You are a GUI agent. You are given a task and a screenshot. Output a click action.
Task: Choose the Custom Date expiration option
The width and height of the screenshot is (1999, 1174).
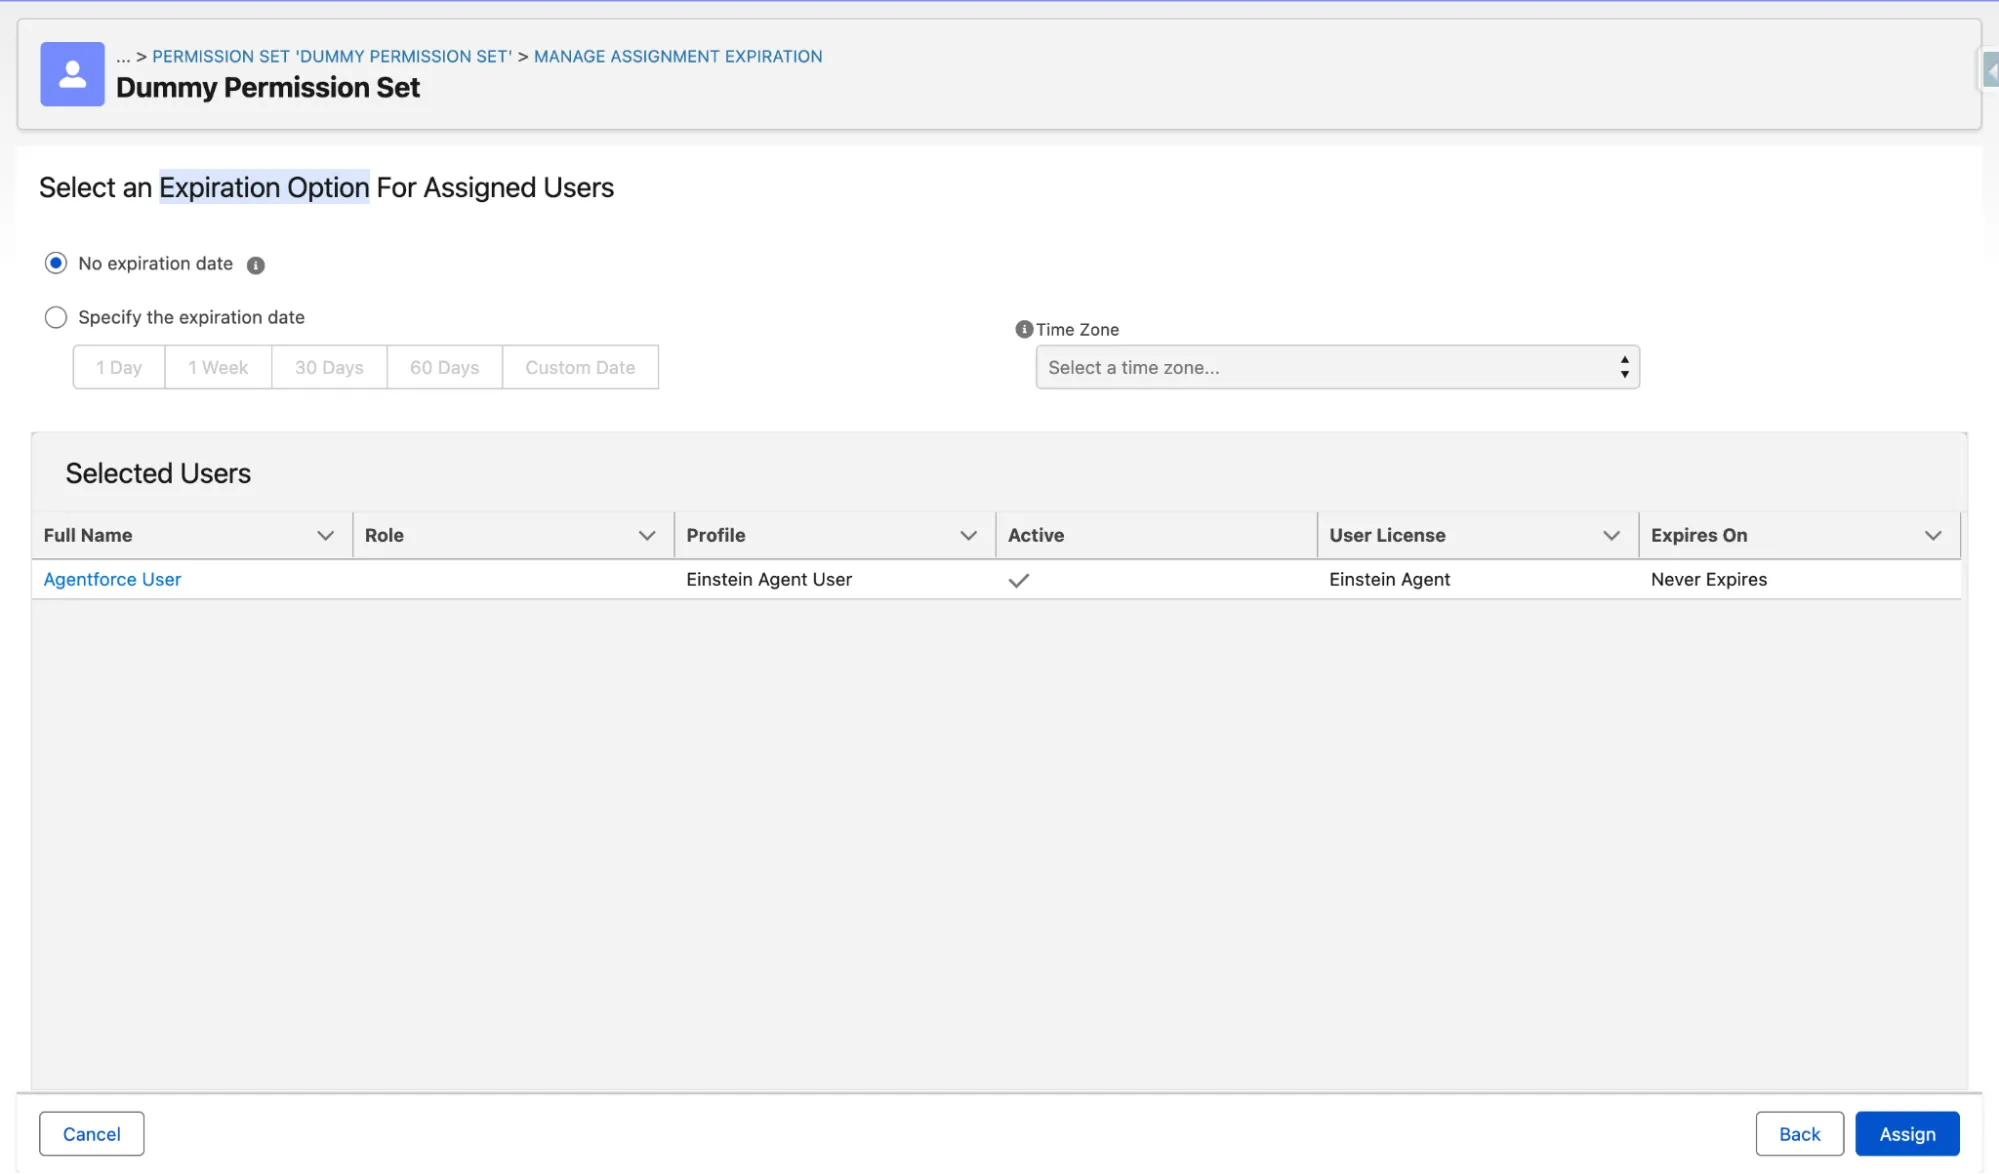point(580,367)
